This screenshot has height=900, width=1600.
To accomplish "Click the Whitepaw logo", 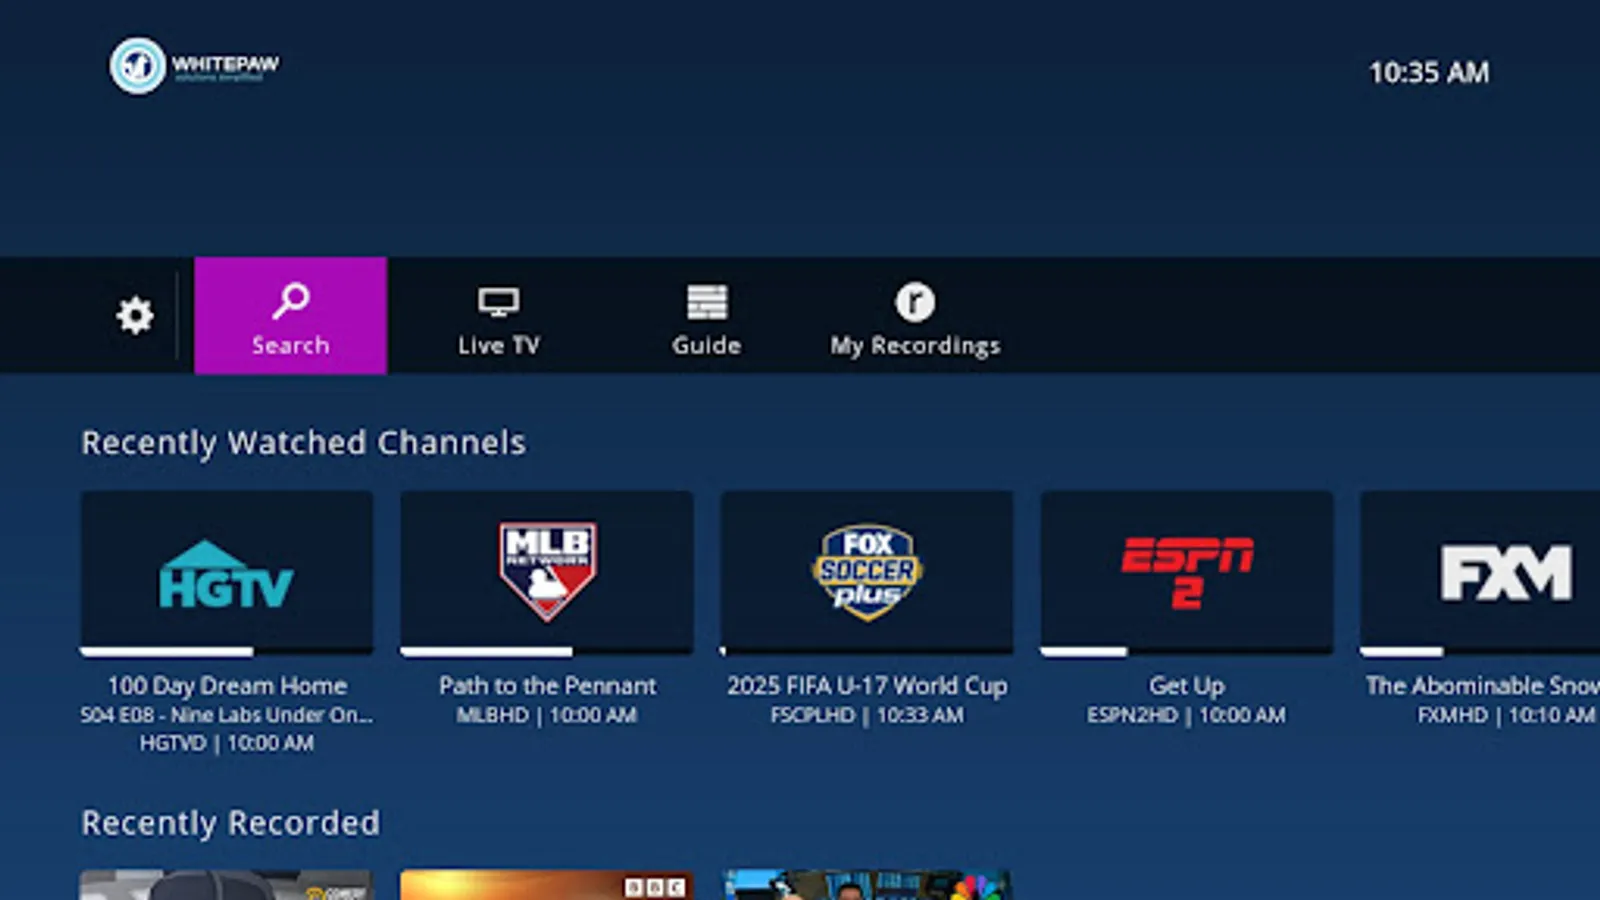I will tap(195, 66).
